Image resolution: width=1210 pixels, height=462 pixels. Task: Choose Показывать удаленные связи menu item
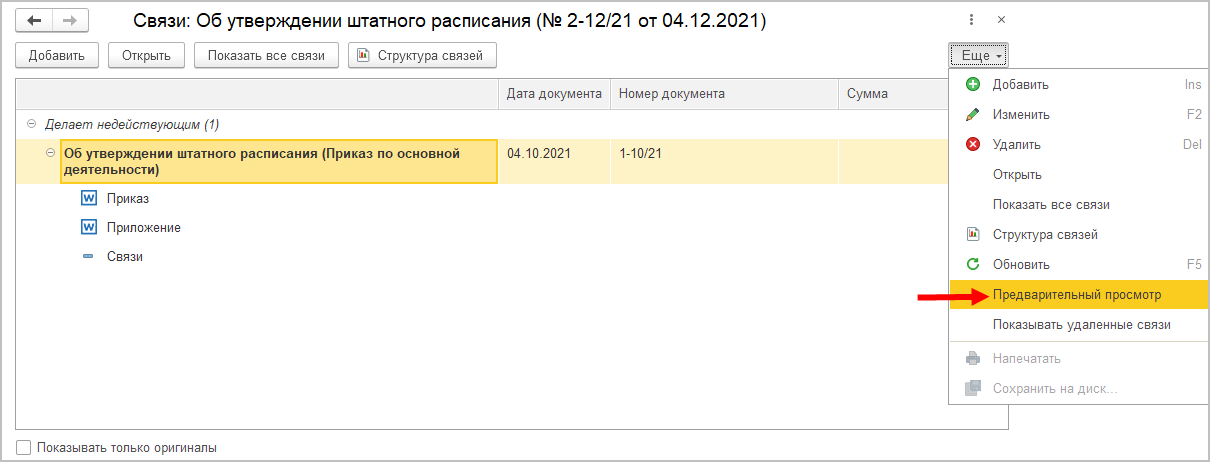click(x=1081, y=325)
